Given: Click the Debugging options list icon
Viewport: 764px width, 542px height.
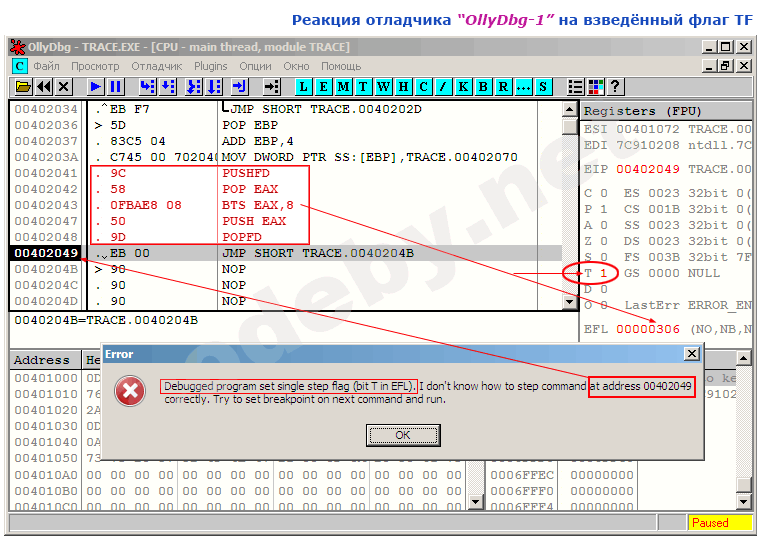Looking at the screenshot, I should (x=575, y=87).
